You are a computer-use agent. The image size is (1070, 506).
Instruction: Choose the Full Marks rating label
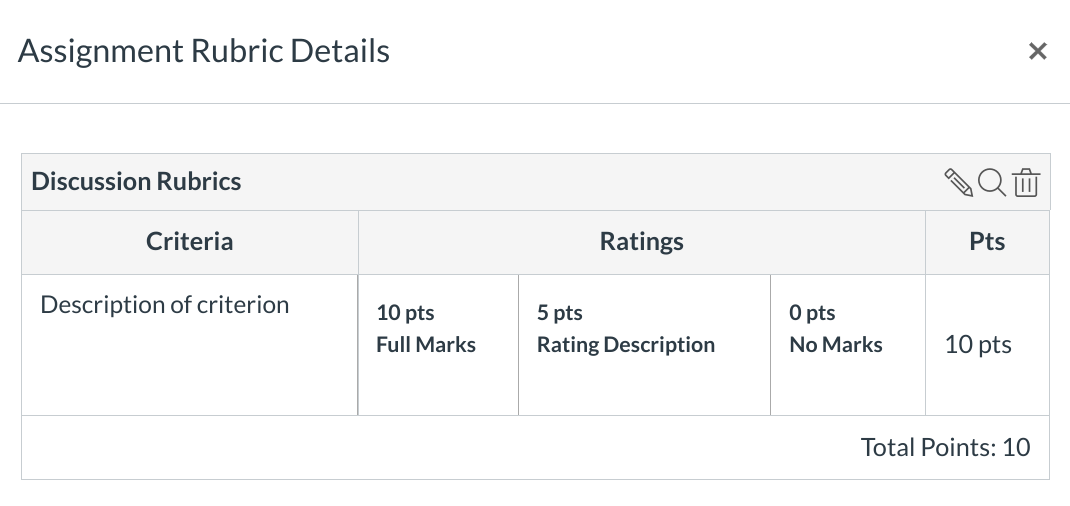coord(426,345)
